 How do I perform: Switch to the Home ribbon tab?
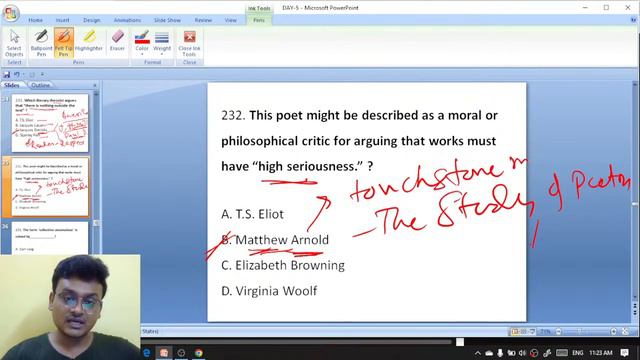pos(36,20)
